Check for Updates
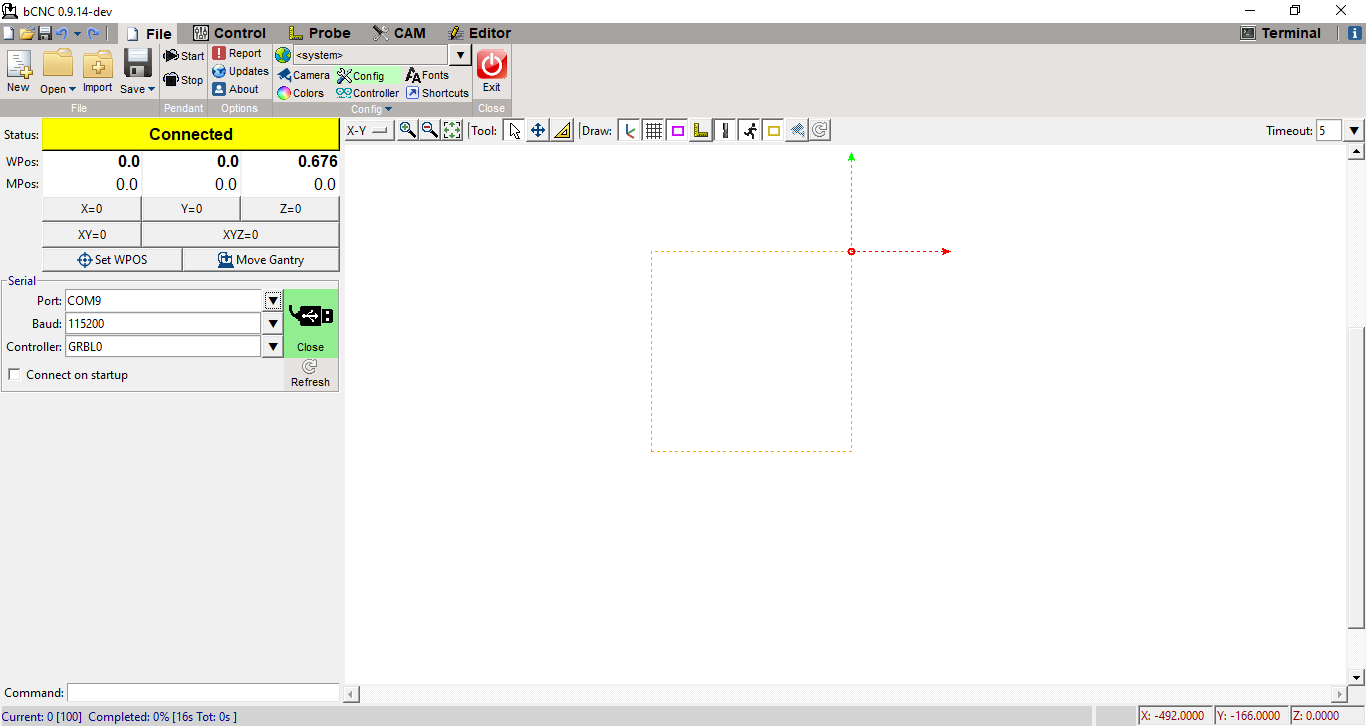This screenshot has width=1366, height=726. 240,72
